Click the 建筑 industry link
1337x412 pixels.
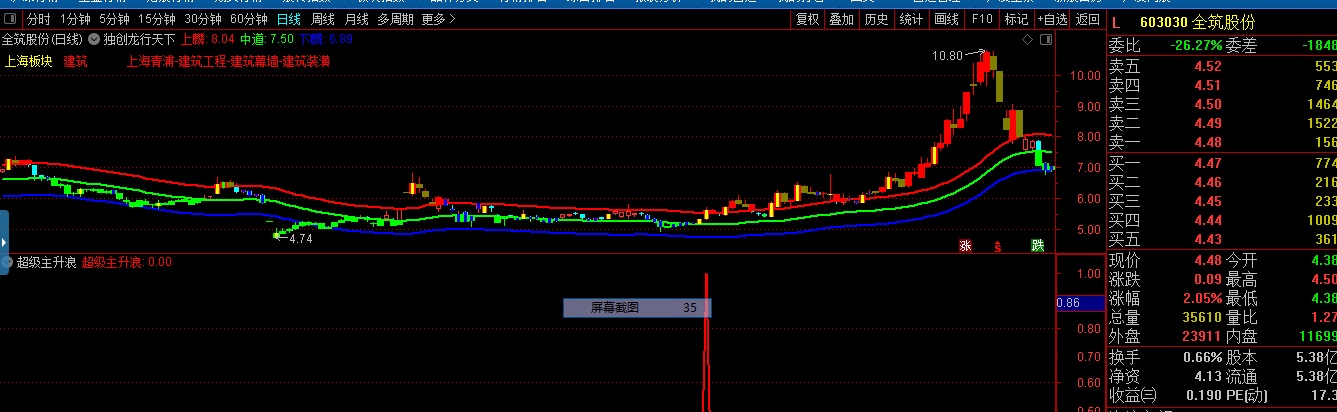[75, 61]
